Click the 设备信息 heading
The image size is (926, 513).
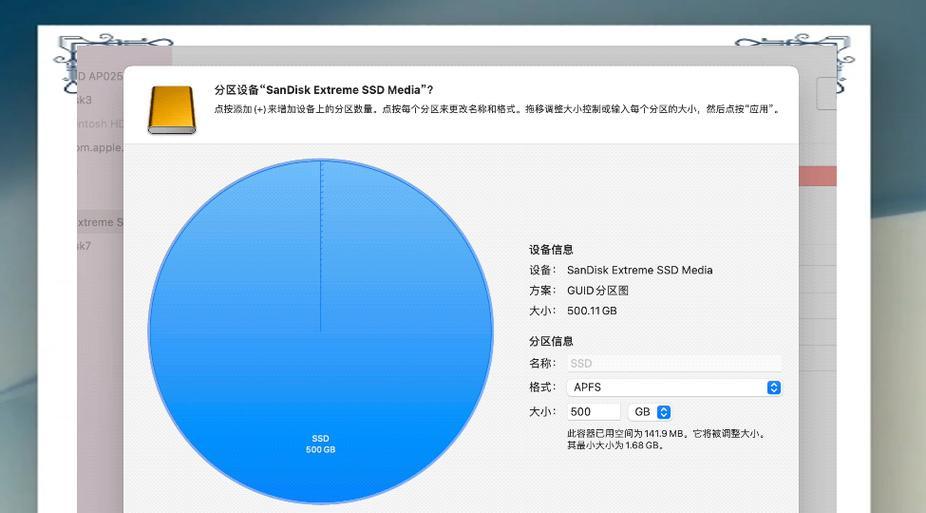click(x=551, y=250)
